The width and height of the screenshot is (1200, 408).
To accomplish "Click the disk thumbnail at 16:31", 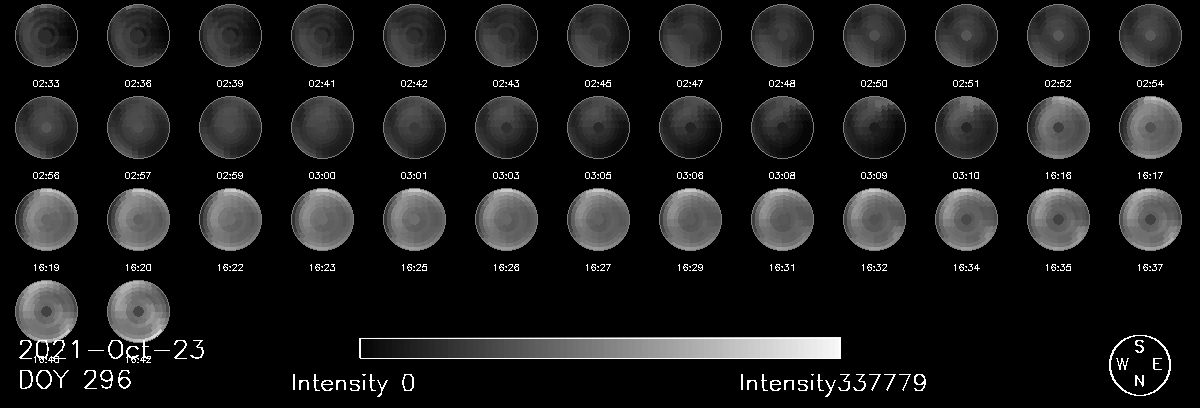I will (782, 219).
